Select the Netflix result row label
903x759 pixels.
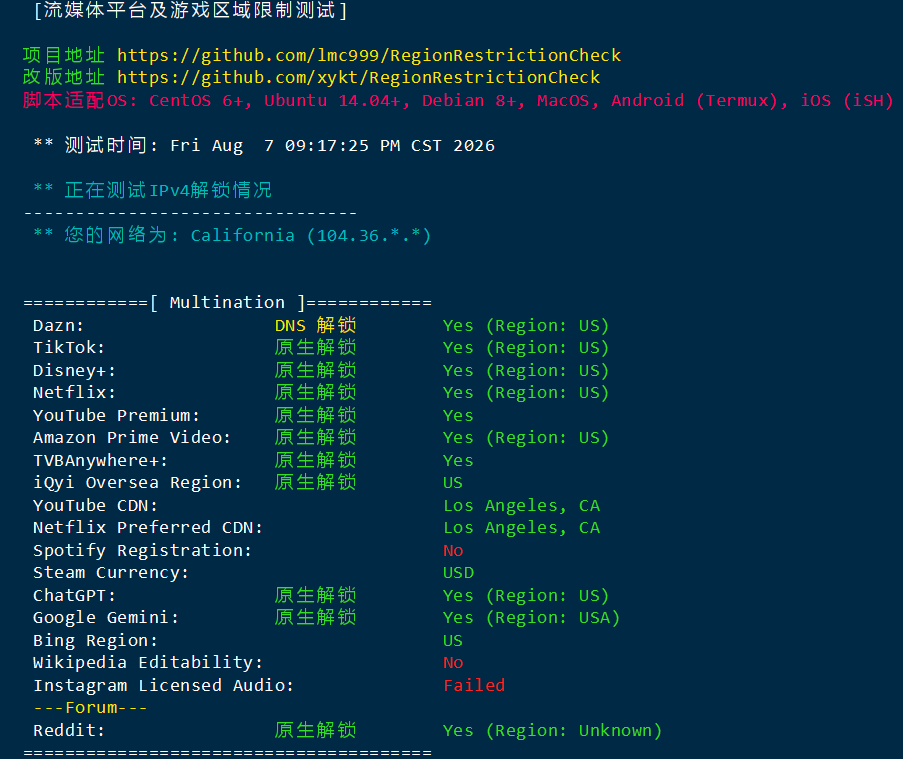[x=74, y=392]
